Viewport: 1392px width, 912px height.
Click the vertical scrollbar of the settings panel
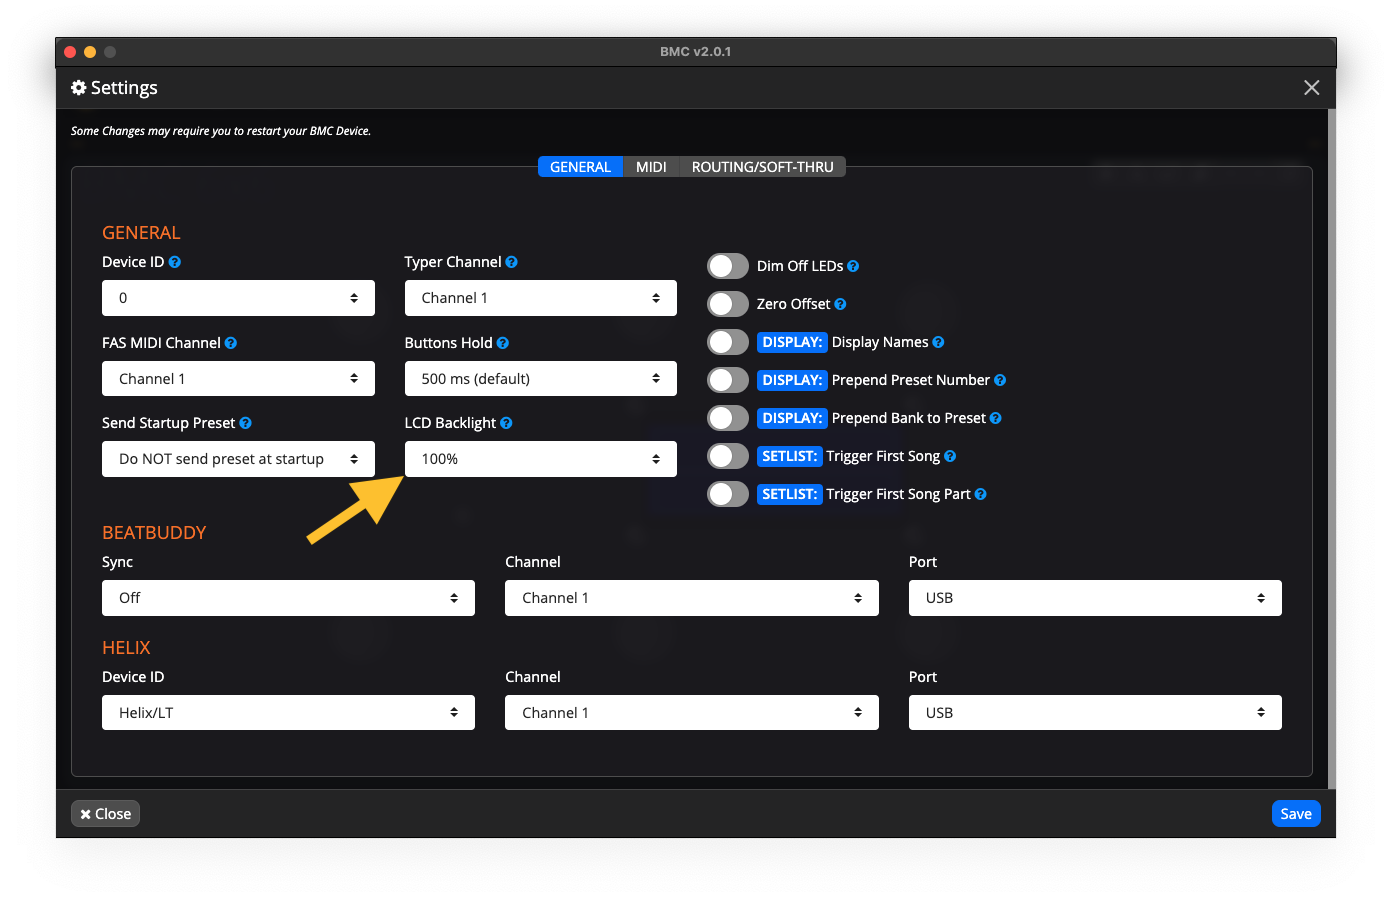(1332, 448)
